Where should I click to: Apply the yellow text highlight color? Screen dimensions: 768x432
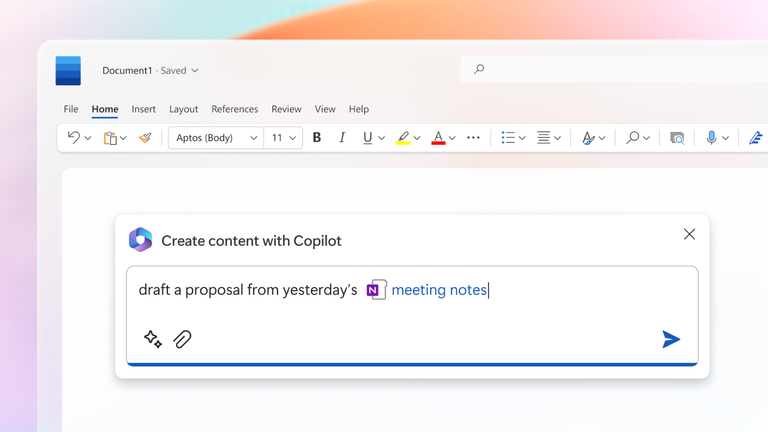click(x=403, y=138)
